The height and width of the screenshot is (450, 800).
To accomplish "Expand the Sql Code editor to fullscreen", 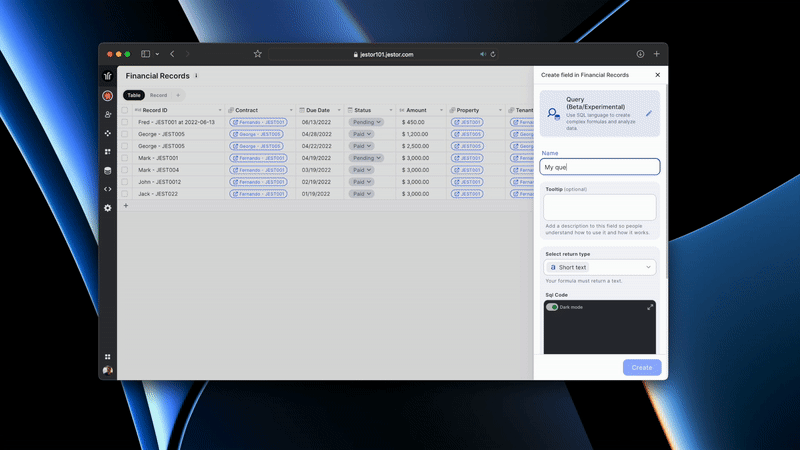I will (x=650, y=307).
